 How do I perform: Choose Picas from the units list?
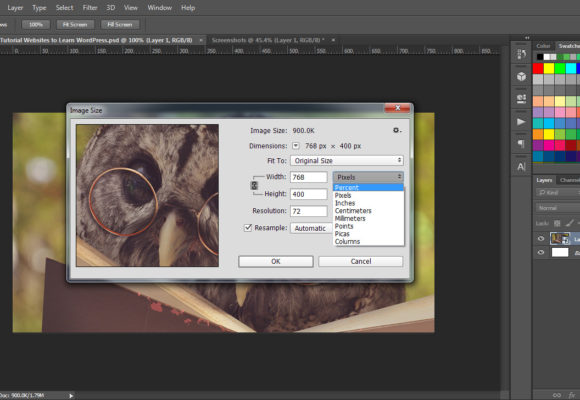click(368, 234)
